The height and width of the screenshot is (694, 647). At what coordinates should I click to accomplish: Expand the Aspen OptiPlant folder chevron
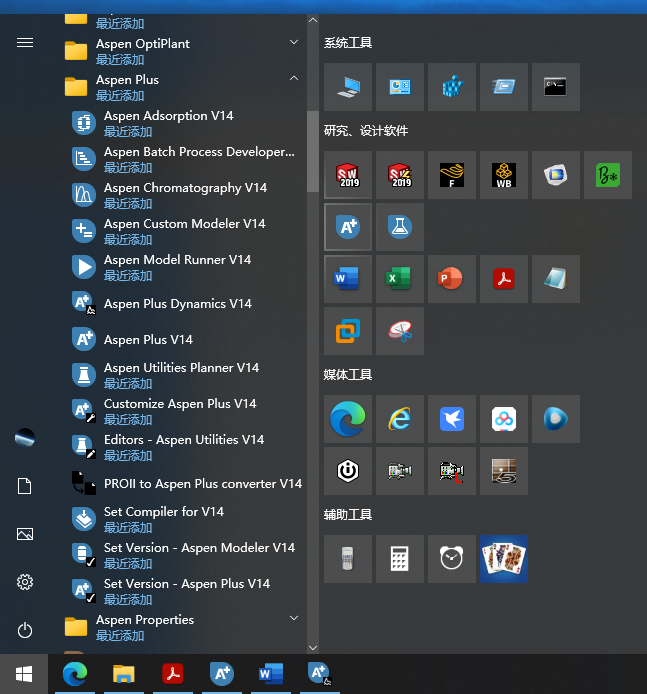click(x=294, y=42)
